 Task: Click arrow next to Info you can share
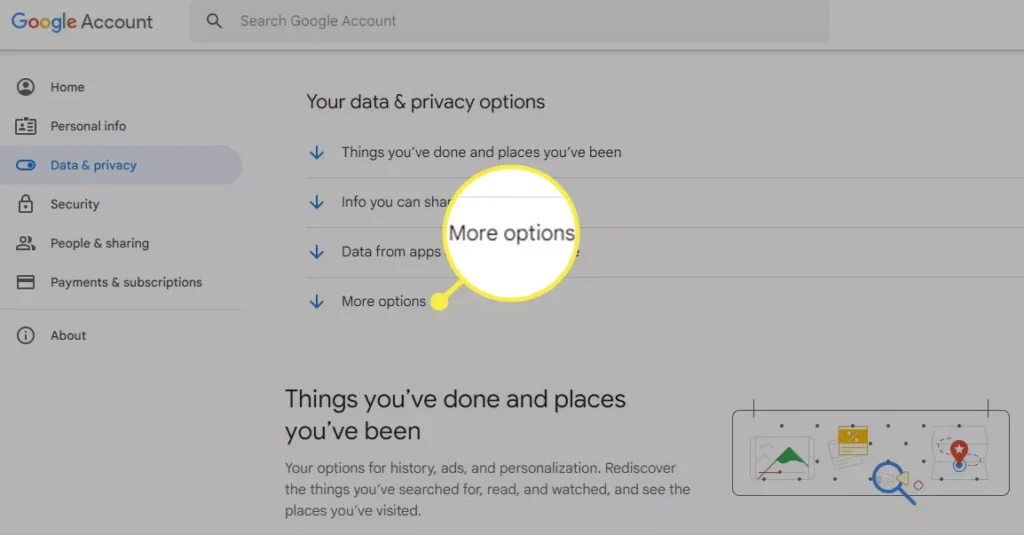tap(317, 202)
